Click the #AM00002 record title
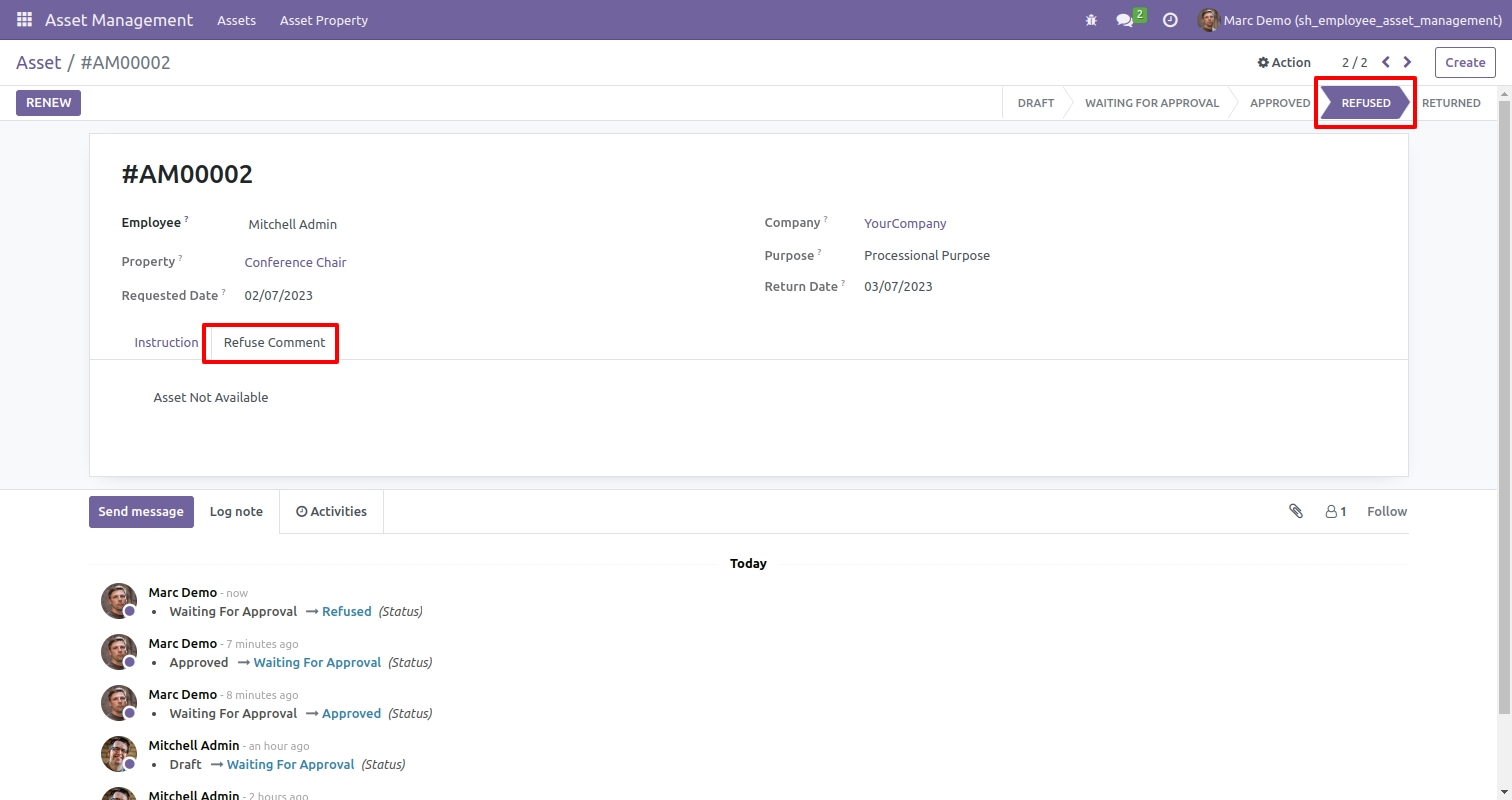This screenshot has height=800, width=1512. click(x=187, y=174)
